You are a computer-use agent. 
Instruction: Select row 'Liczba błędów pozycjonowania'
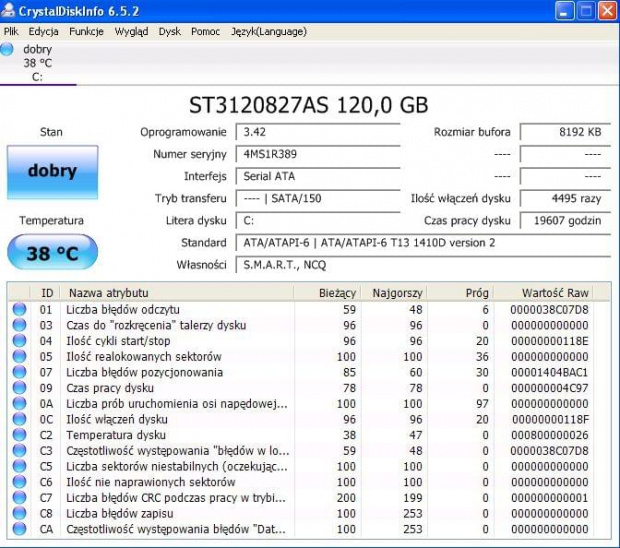point(309,372)
